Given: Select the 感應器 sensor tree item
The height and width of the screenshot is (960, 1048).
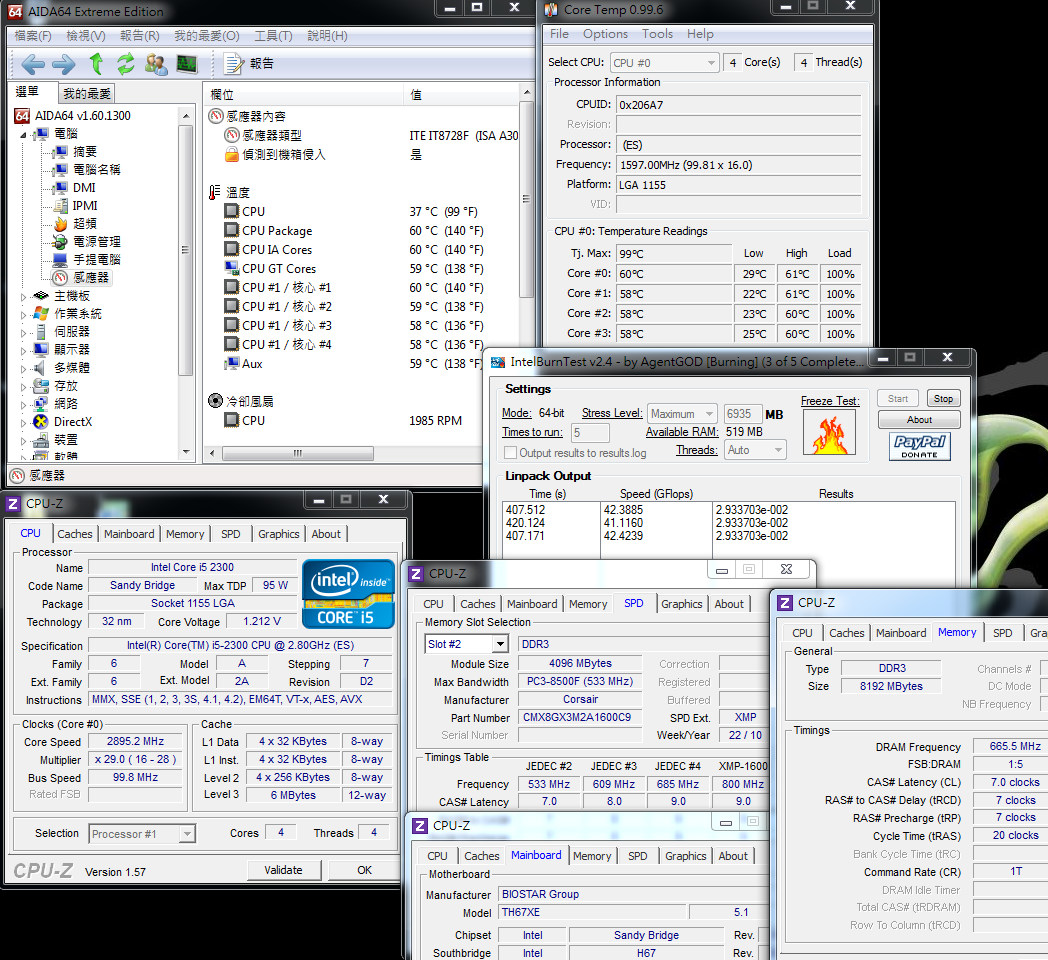Looking at the screenshot, I should click(x=91, y=277).
